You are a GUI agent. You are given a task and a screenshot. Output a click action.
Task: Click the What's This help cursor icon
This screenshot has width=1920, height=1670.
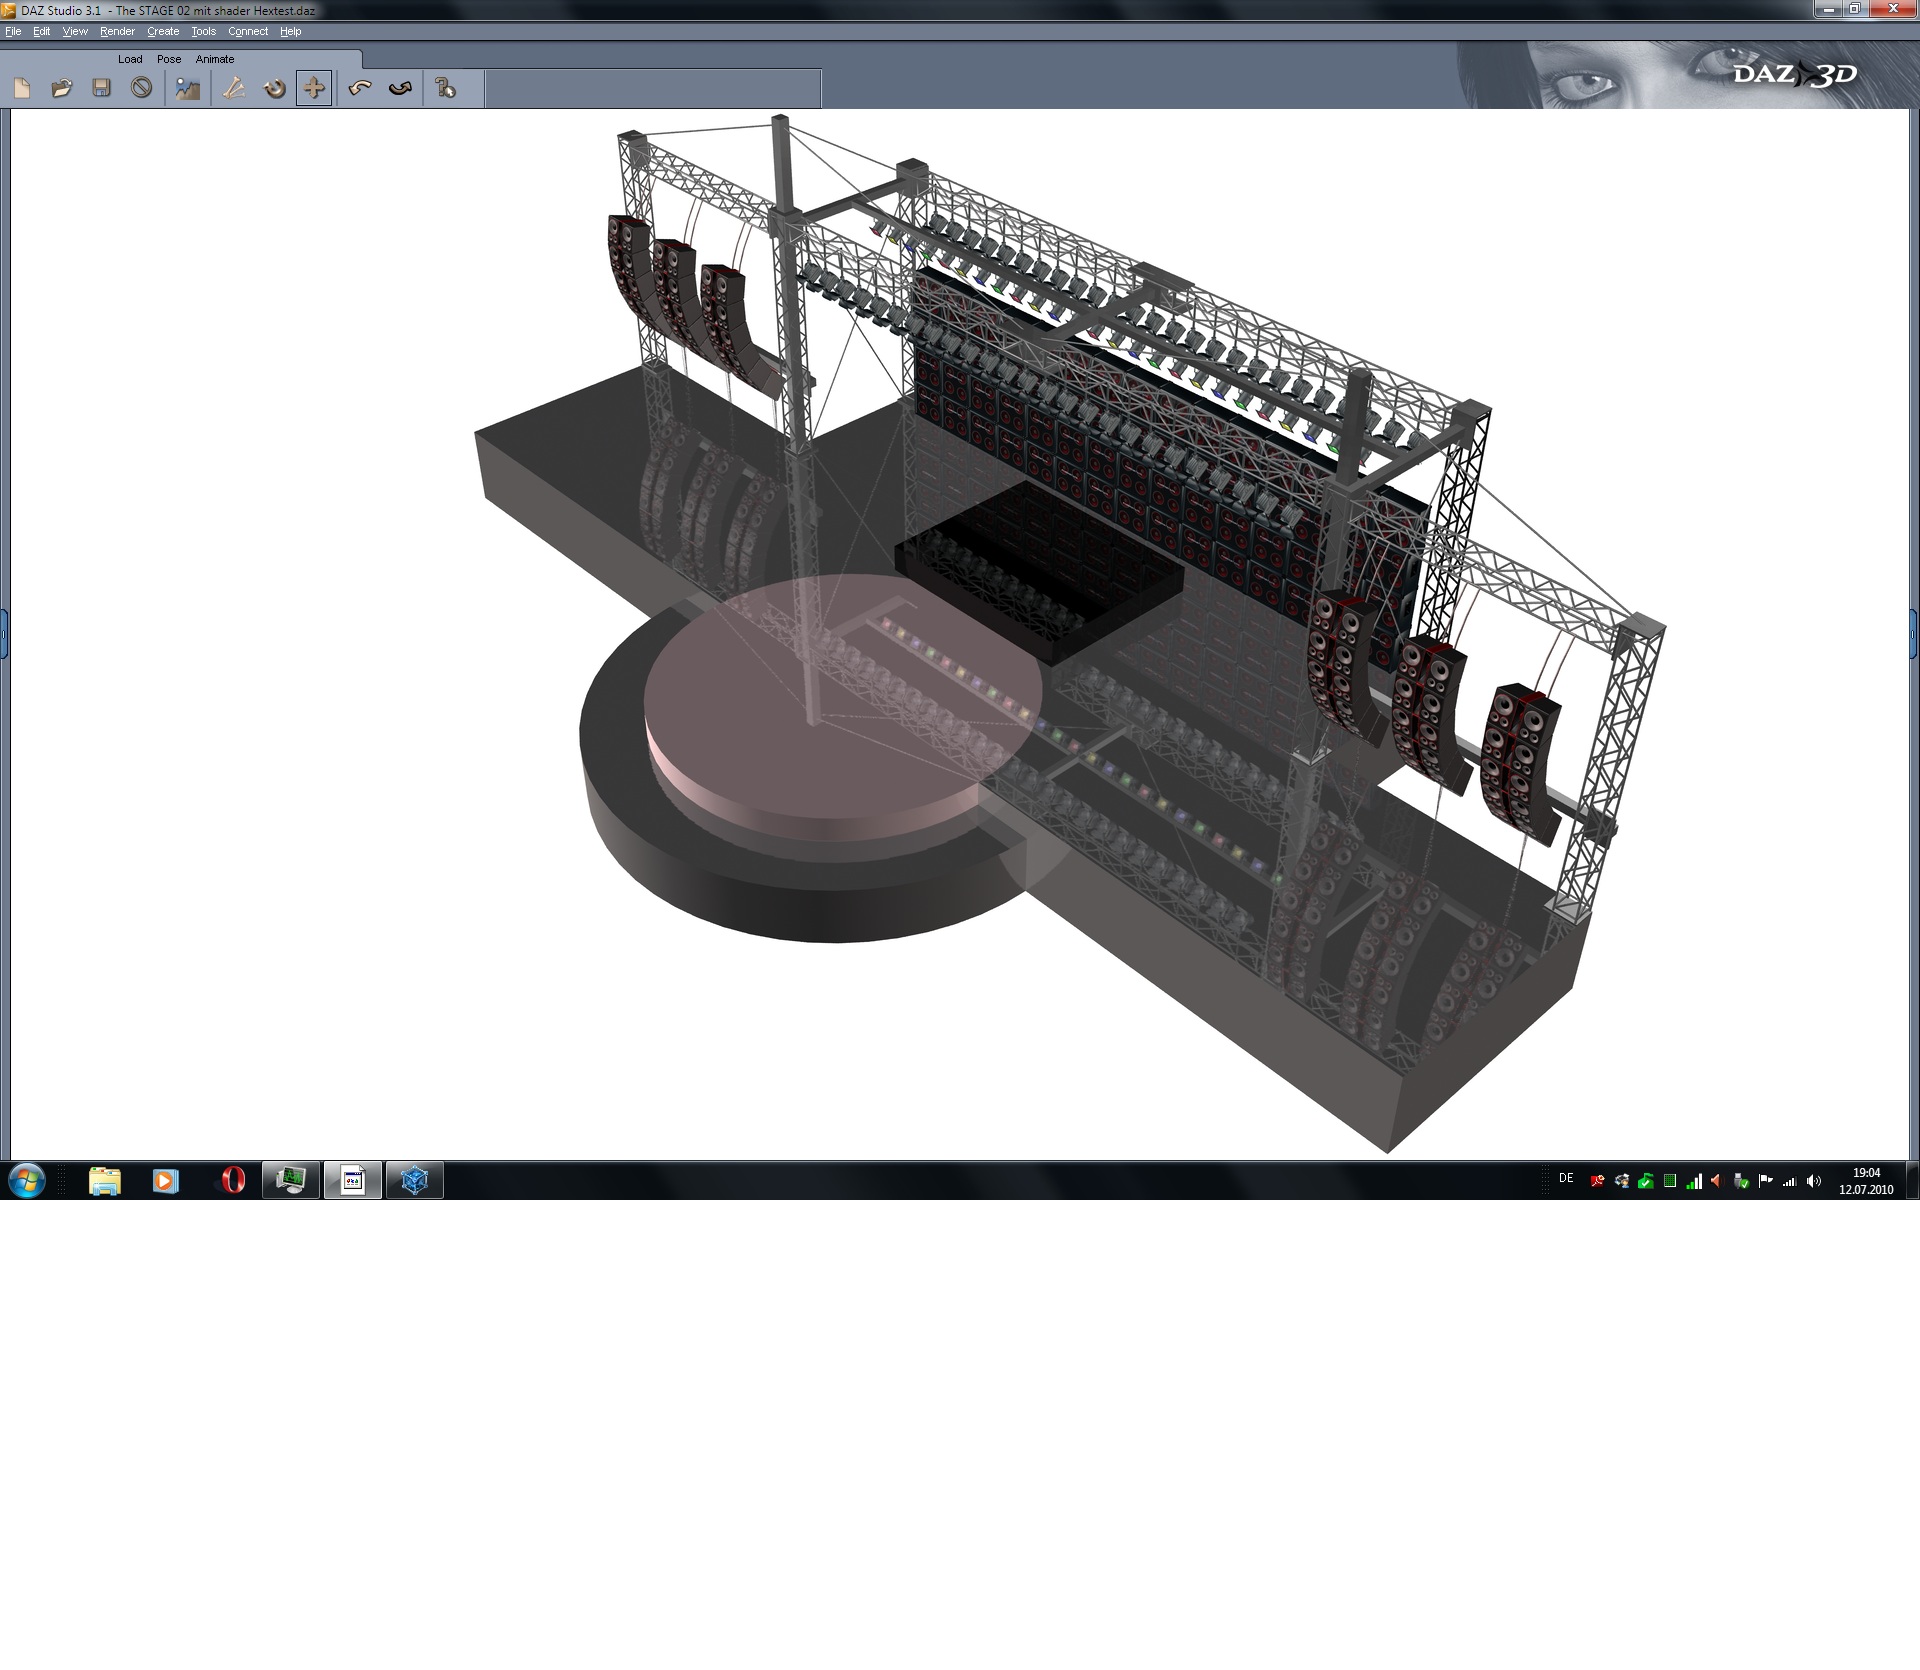click(446, 89)
